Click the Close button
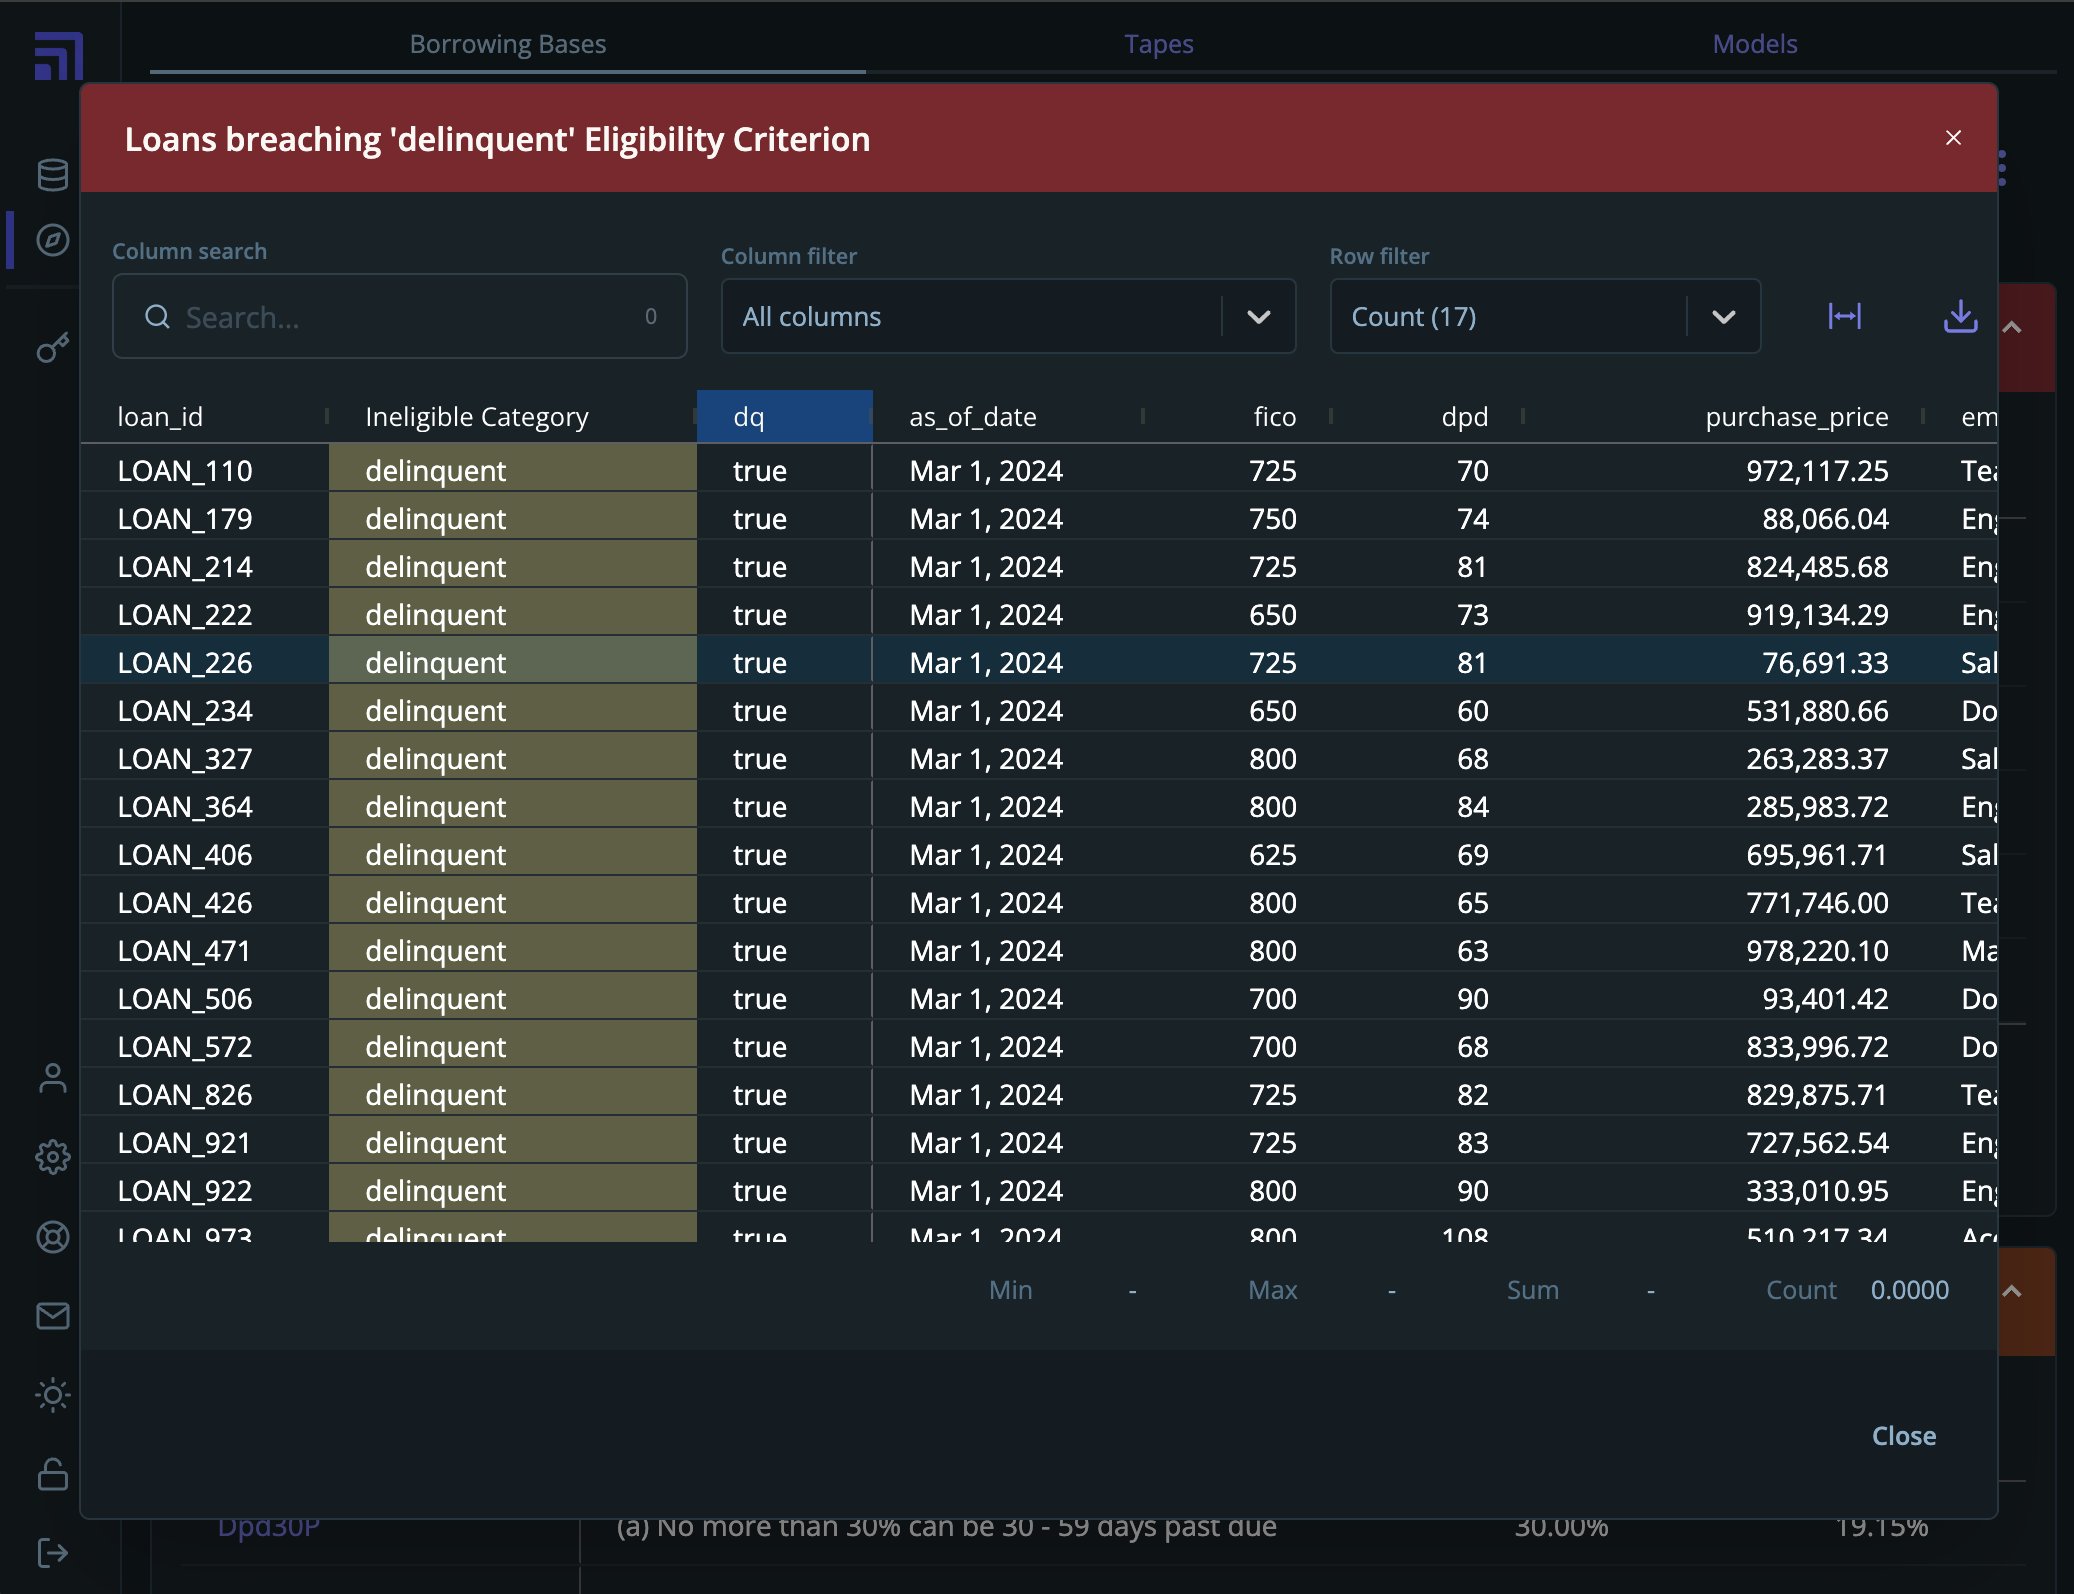Viewport: 2074px width, 1594px height. point(1903,1436)
